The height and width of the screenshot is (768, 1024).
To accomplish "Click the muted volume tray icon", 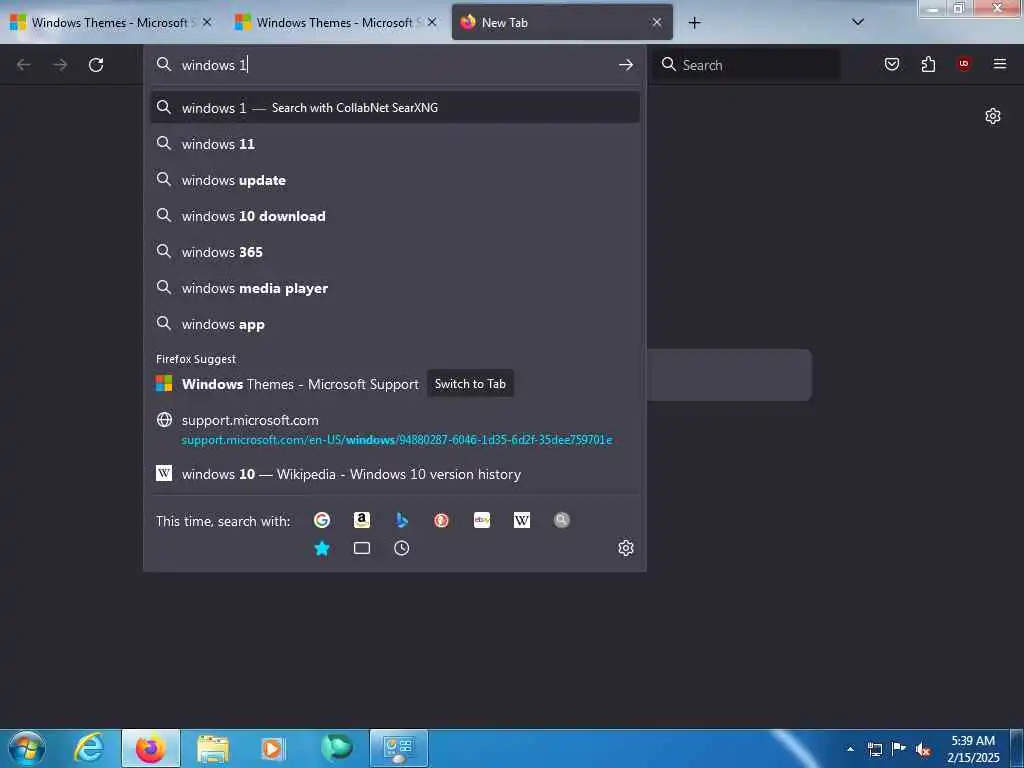I will tap(923, 750).
